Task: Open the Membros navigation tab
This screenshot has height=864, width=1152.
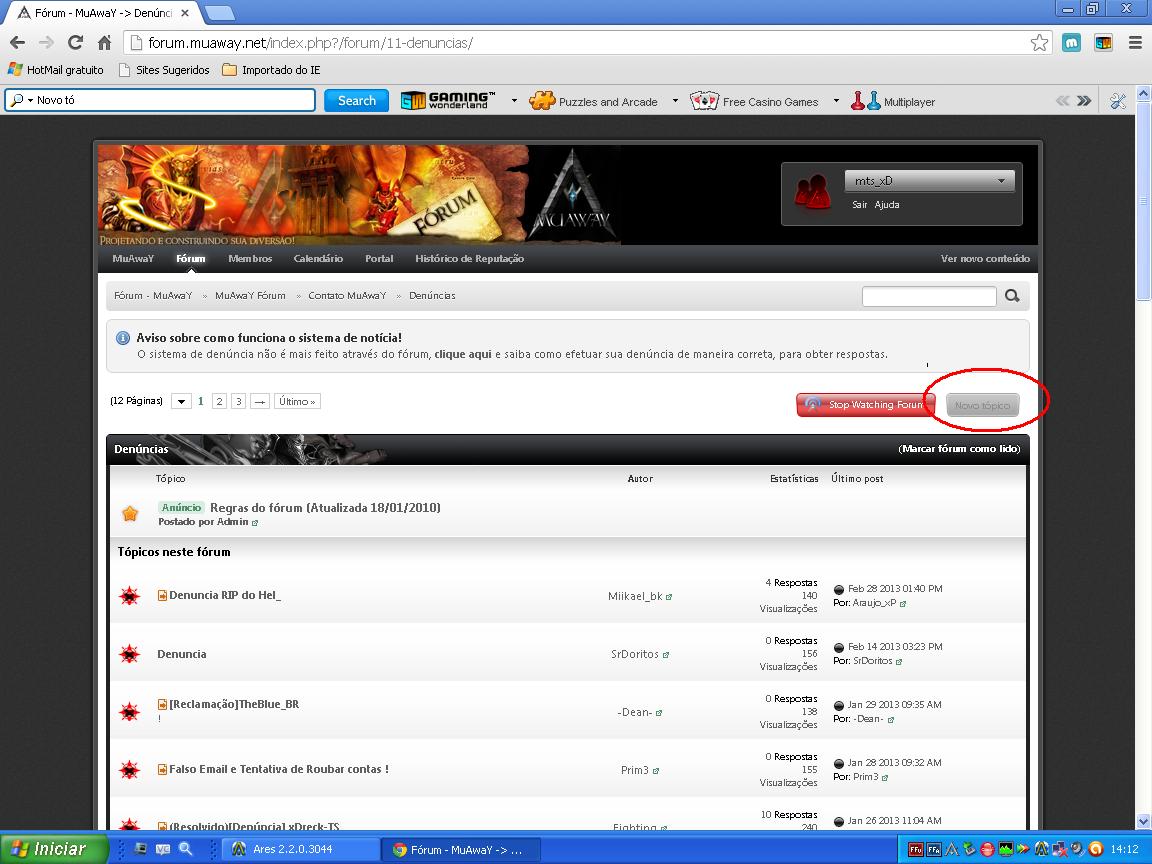Action: pyautogui.click(x=250, y=259)
